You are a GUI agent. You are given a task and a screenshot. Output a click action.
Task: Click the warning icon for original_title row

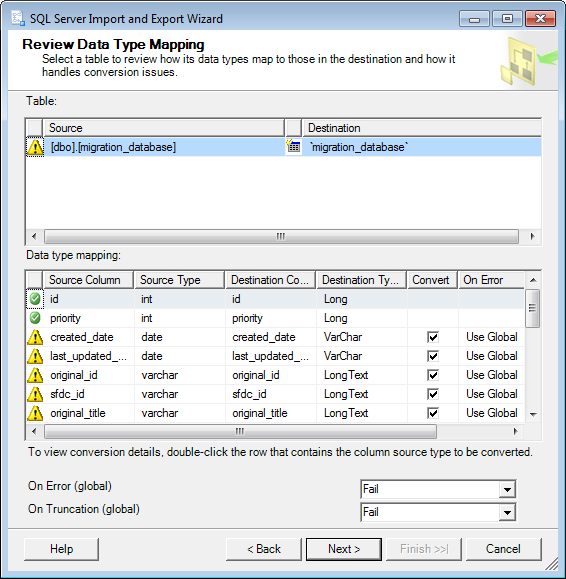click(x=35, y=413)
